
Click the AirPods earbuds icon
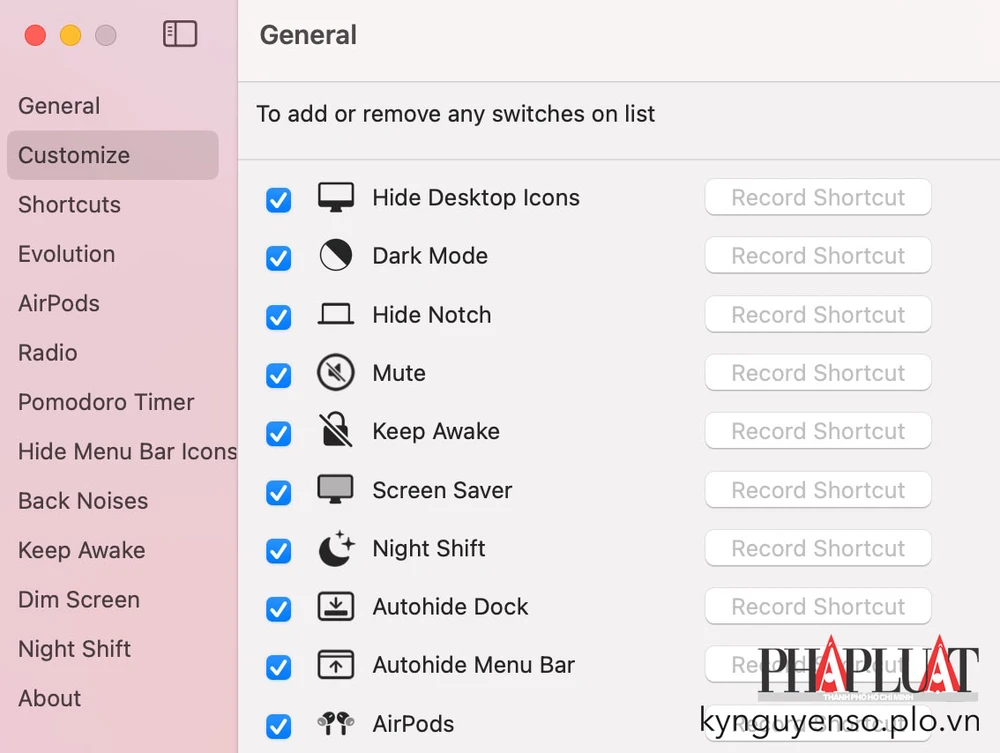coord(336,724)
